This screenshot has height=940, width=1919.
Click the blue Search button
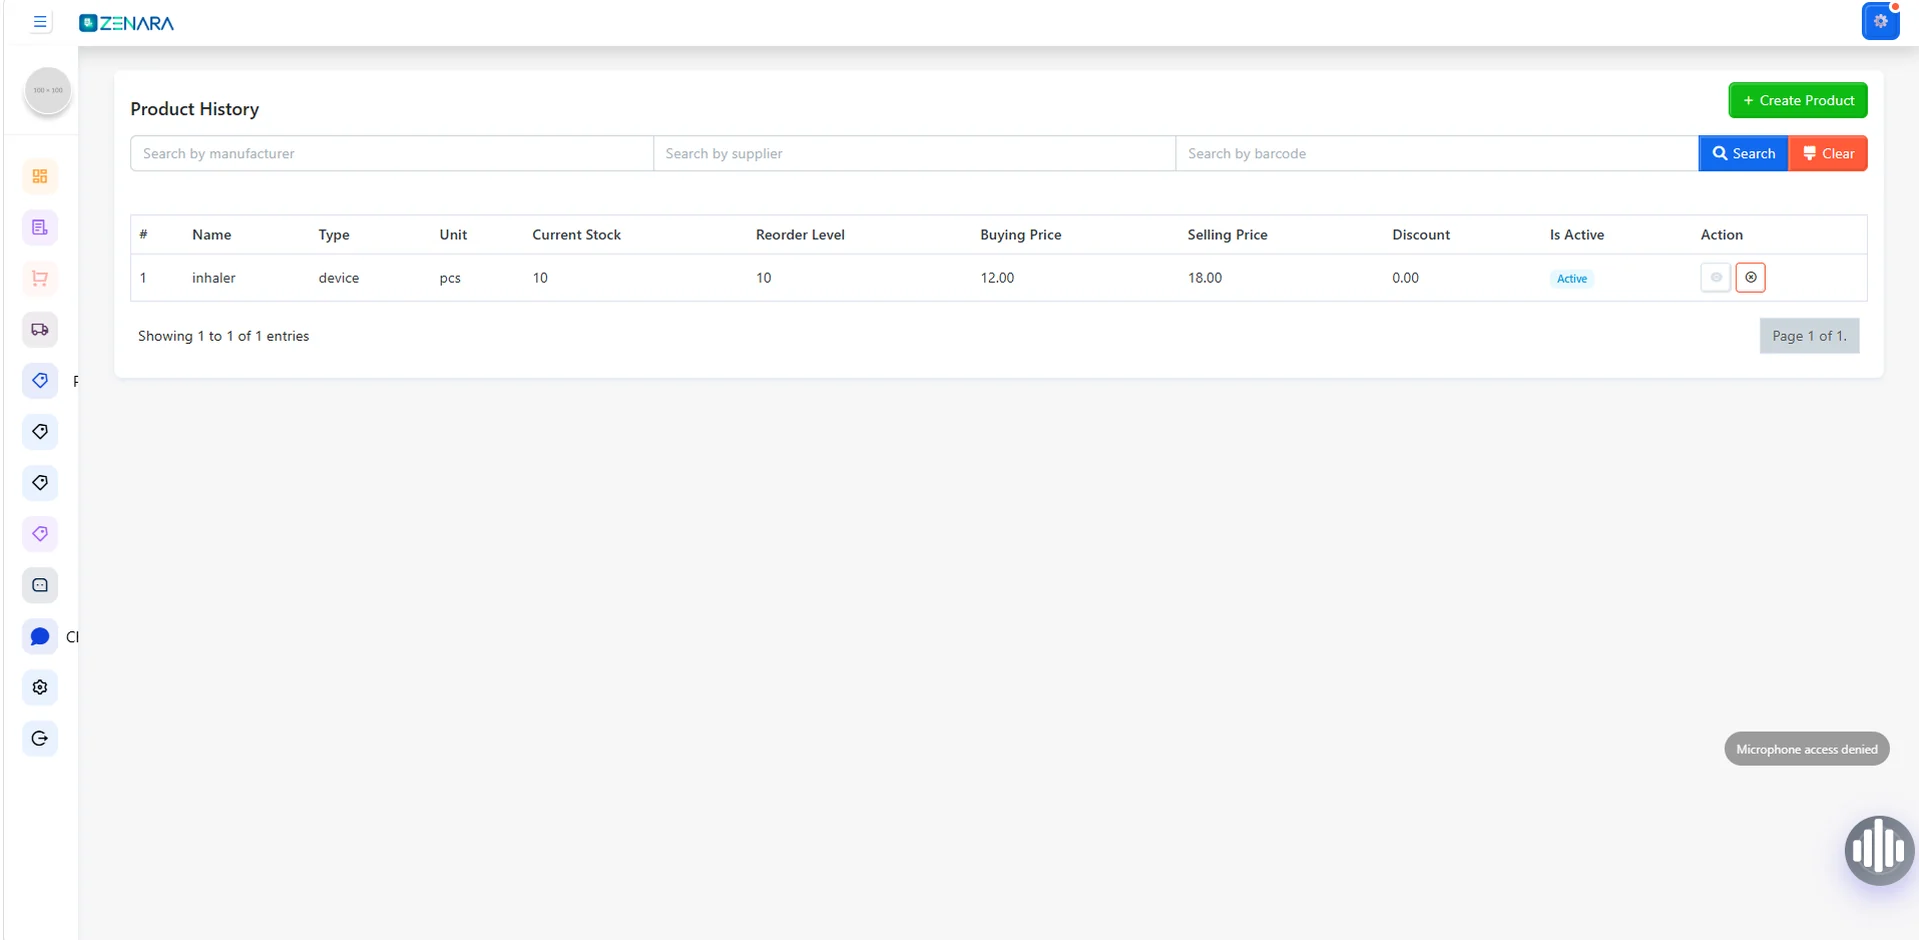1743,153
